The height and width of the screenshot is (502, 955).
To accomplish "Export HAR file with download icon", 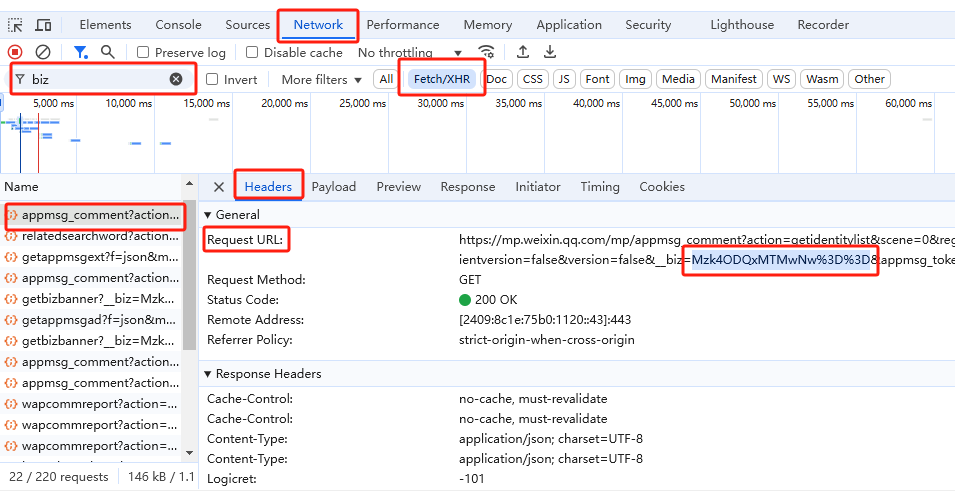I will pyautogui.click(x=550, y=52).
